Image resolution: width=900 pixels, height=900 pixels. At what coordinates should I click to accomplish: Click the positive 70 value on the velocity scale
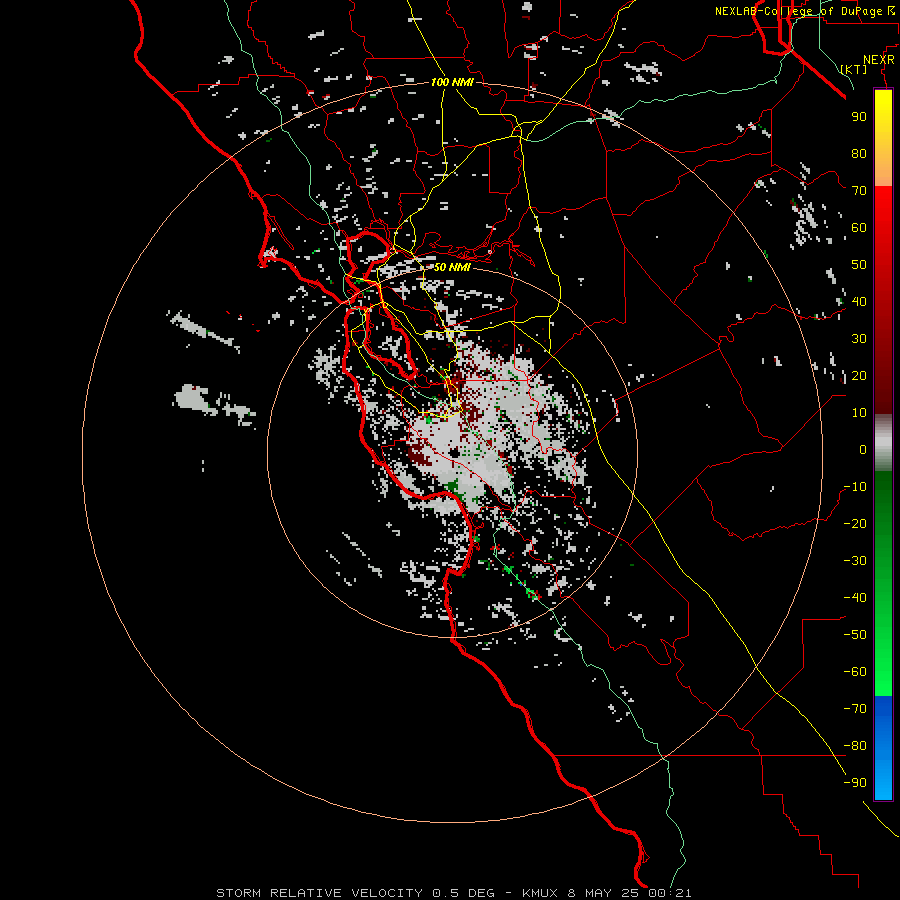pos(859,191)
